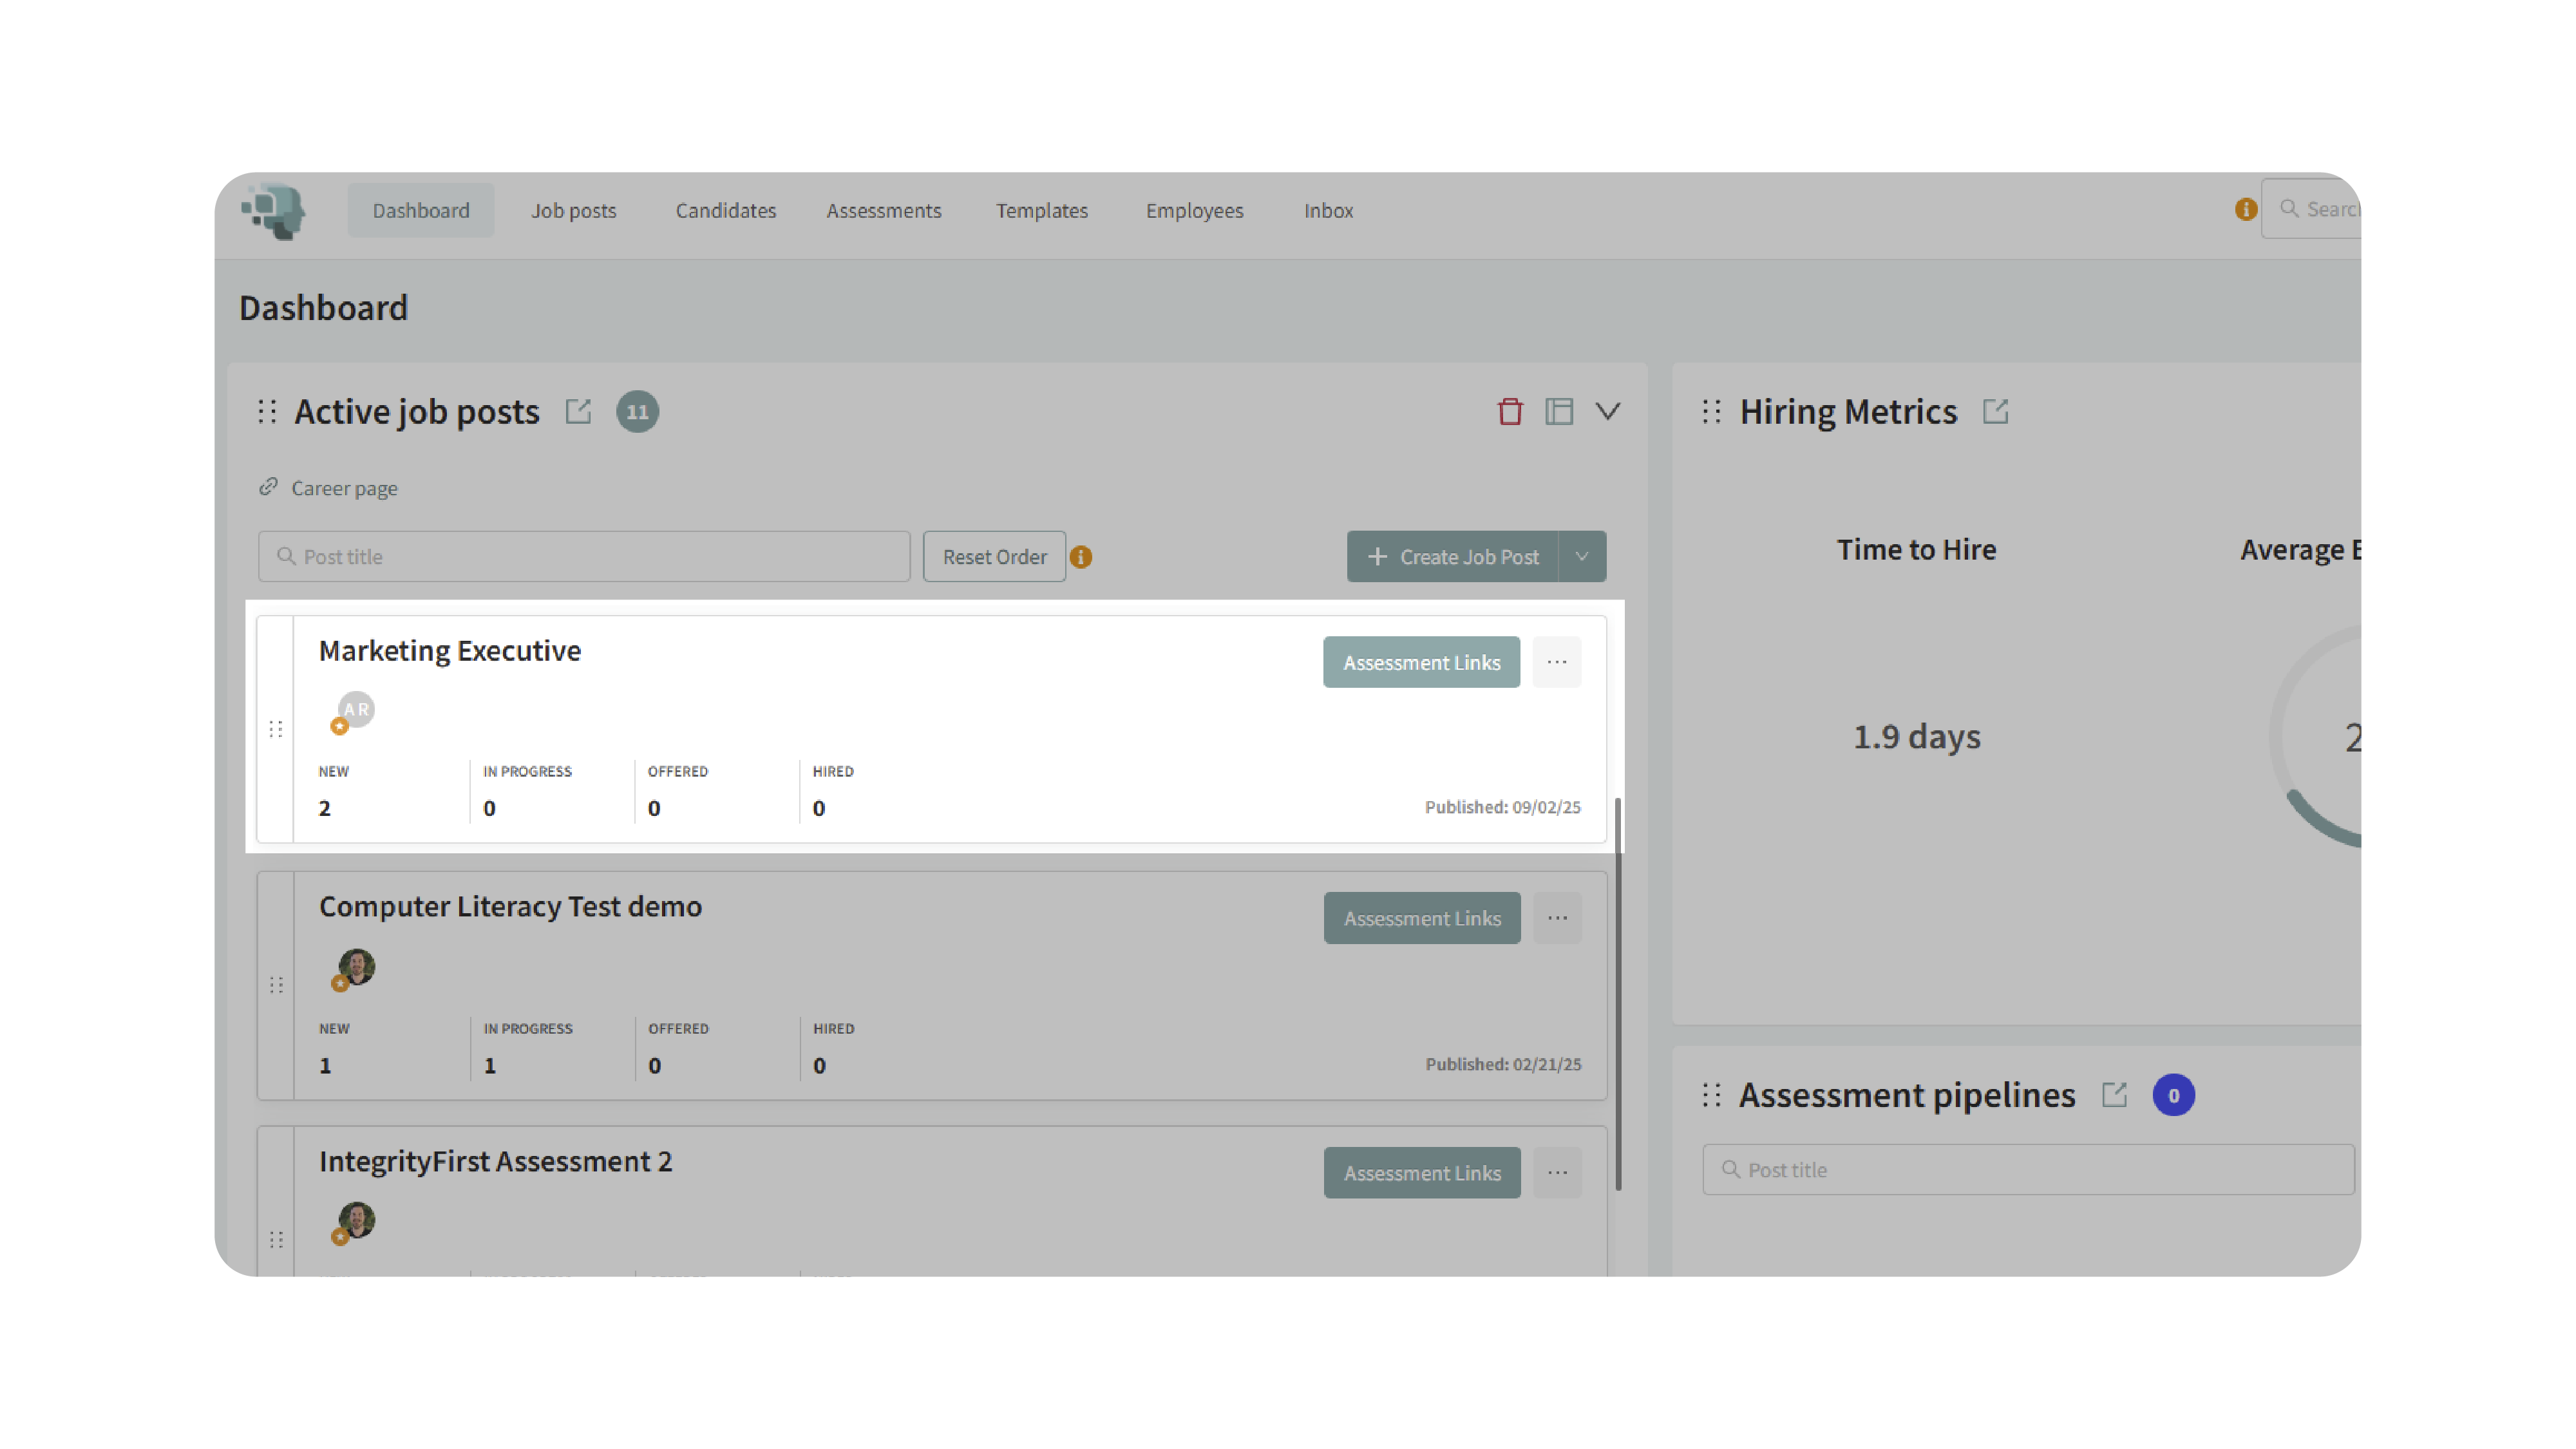Click the red trash icon in Active job posts
This screenshot has width=2576, height=1449.
click(x=1510, y=411)
